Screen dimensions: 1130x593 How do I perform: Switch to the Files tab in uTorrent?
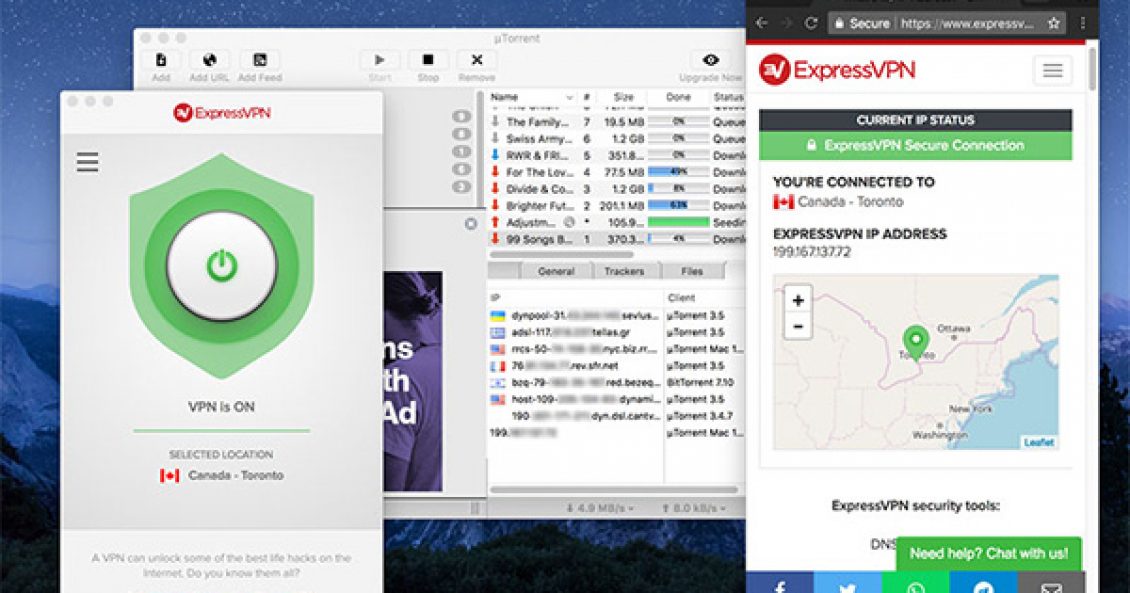point(692,272)
